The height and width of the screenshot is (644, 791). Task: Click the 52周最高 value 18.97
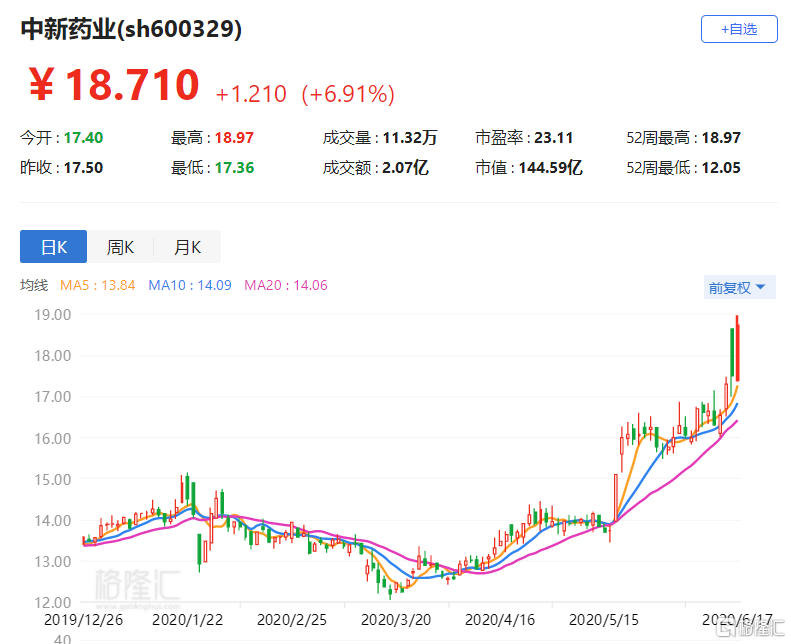tap(720, 138)
